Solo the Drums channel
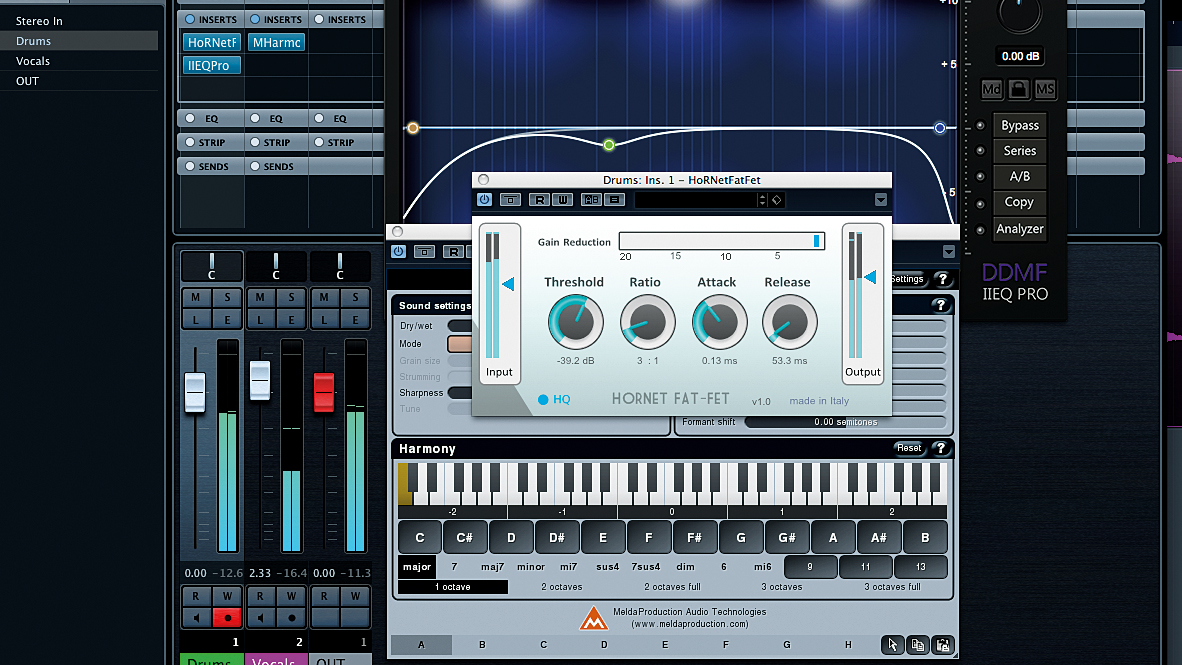 227,298
